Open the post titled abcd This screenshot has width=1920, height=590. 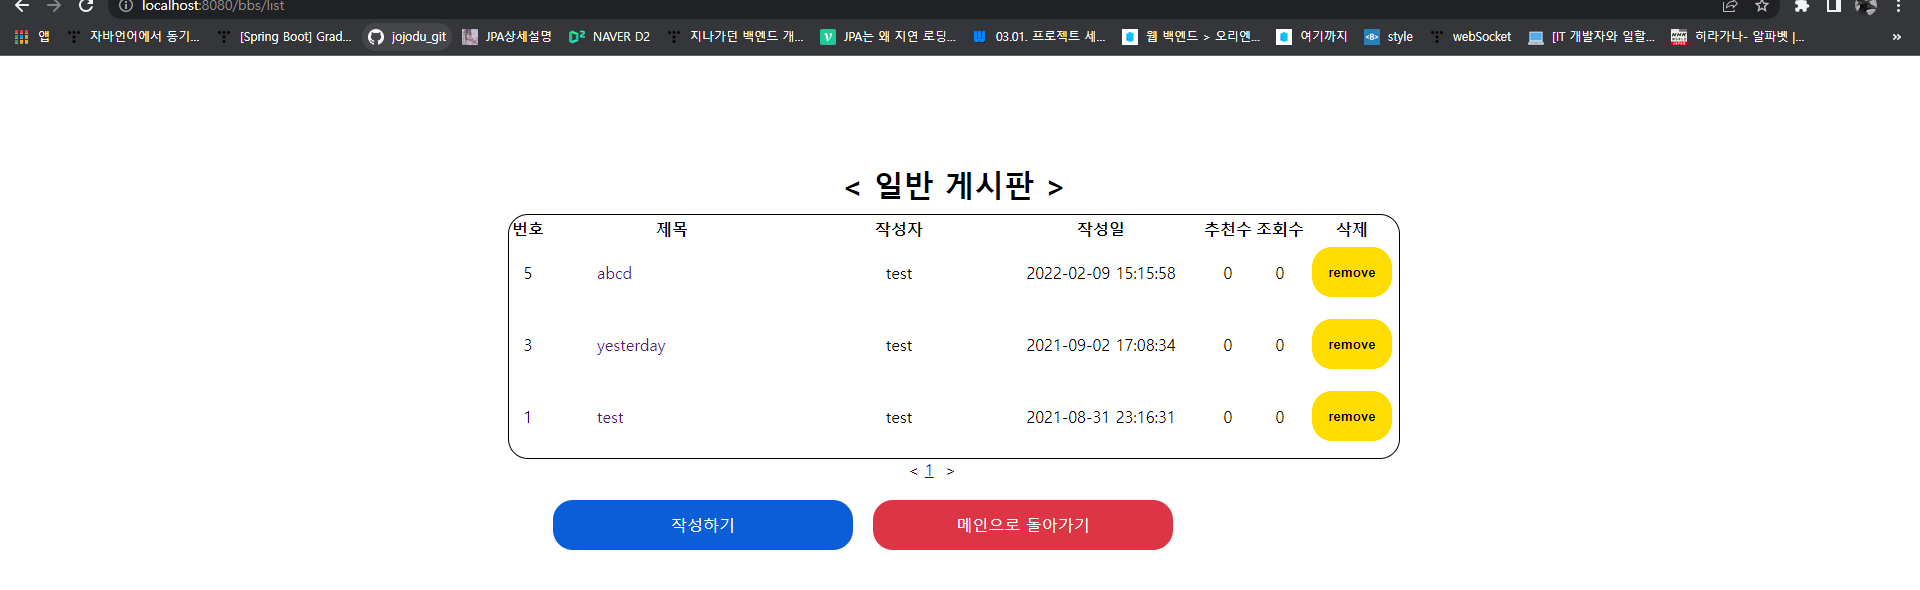pos(614,273)
